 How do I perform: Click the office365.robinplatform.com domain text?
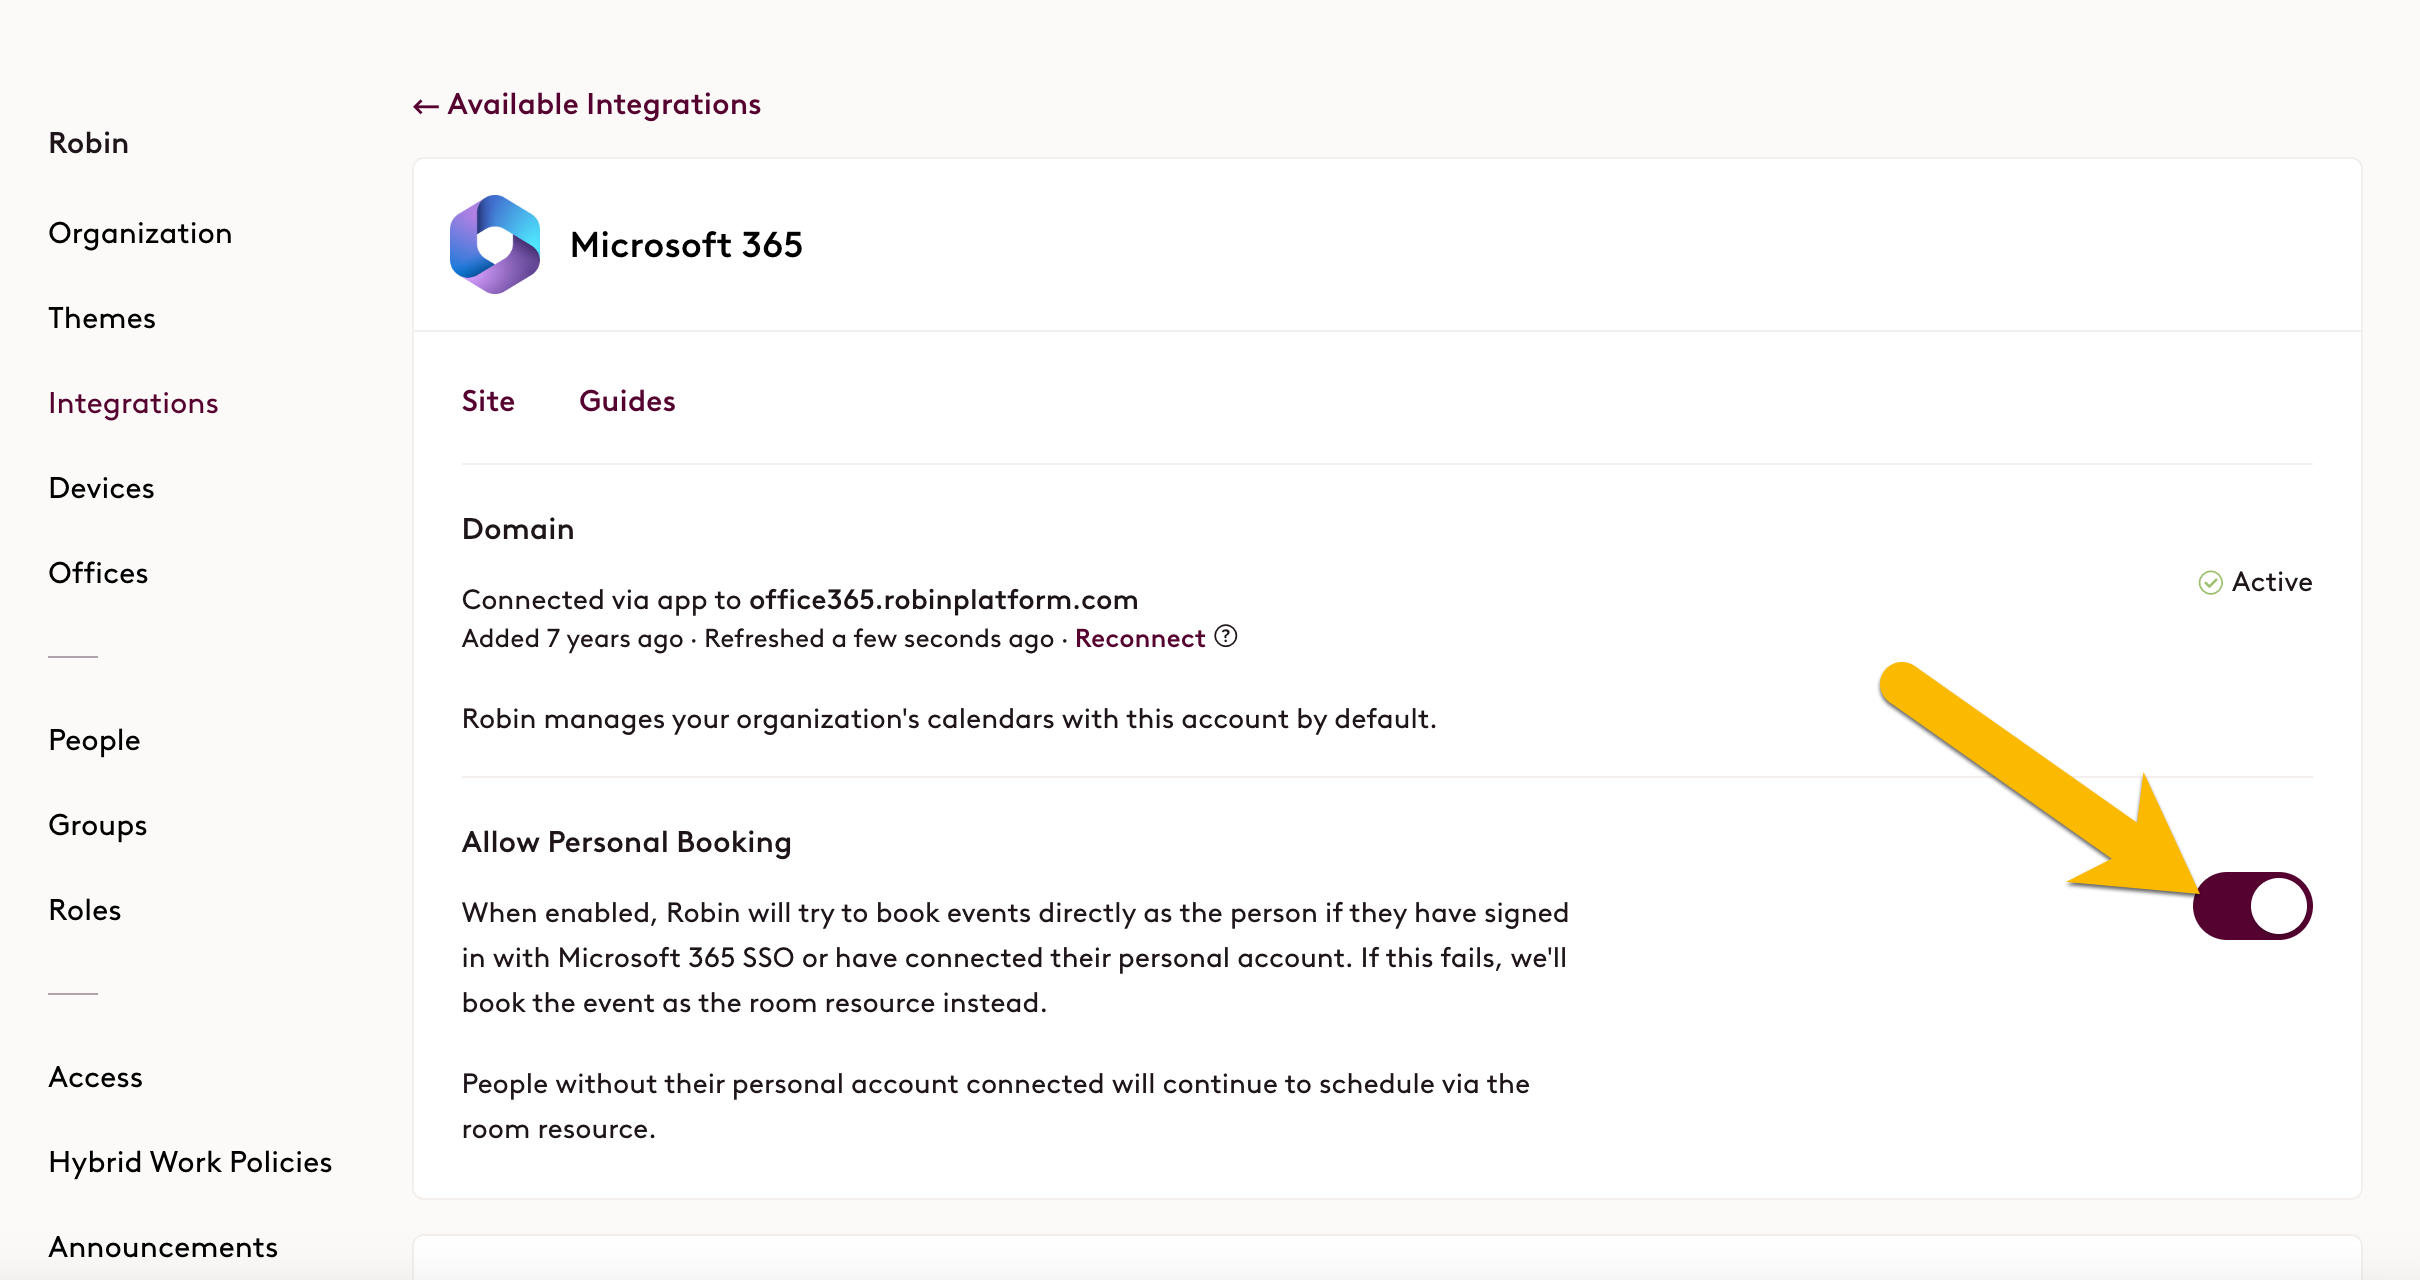943,599
